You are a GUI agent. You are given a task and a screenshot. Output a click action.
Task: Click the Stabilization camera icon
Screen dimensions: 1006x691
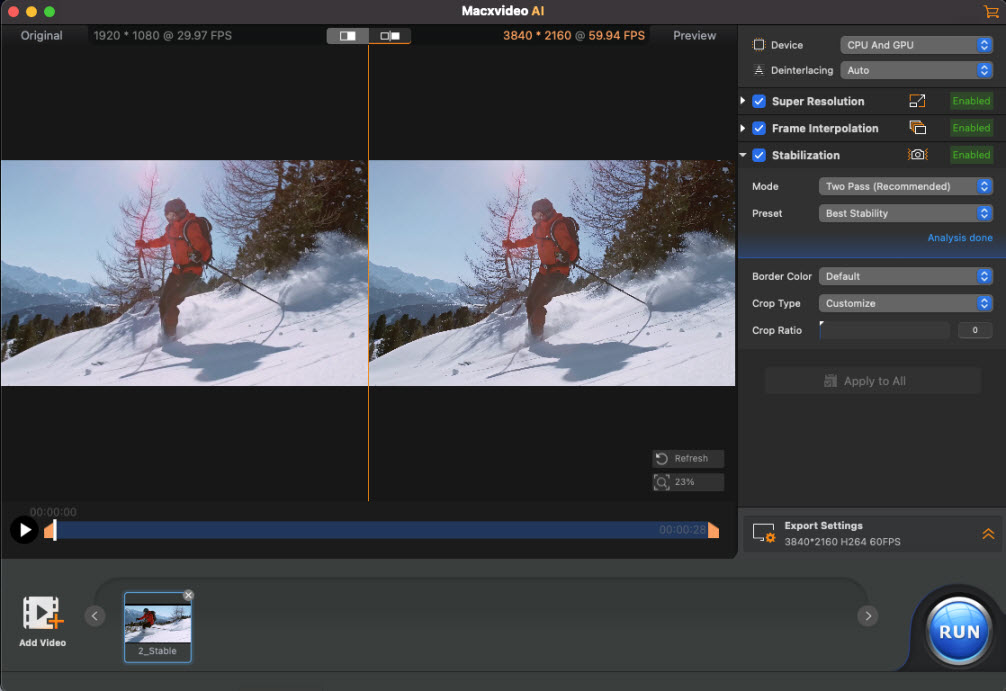point(917,155)
